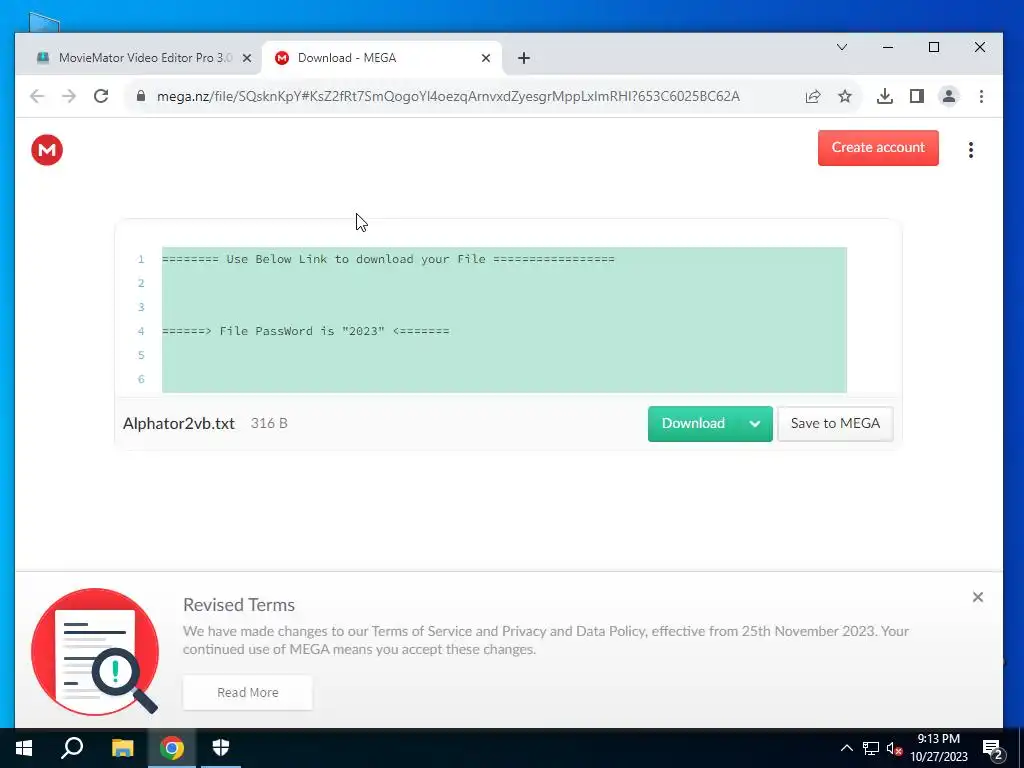This screenshot has height=768, width=1024.
Task: Click the 316 B file size
Action: tap(269, 423)
